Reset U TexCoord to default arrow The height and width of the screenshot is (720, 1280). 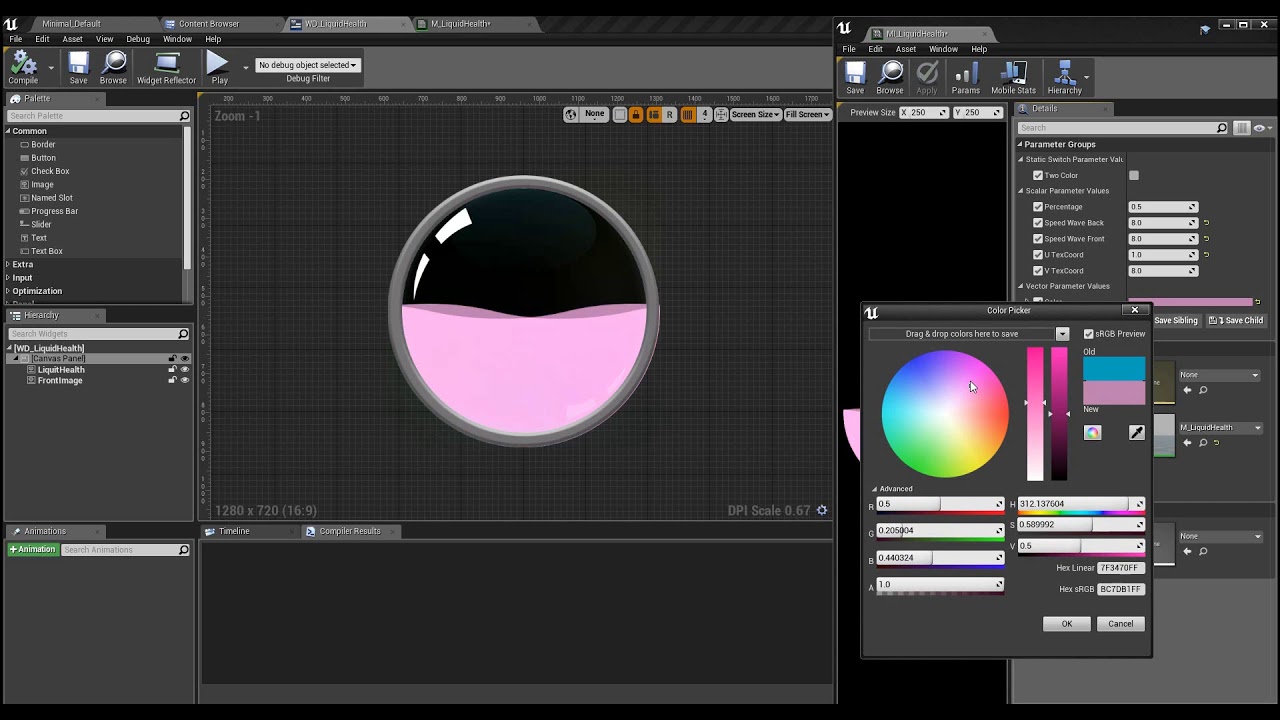1206,255
